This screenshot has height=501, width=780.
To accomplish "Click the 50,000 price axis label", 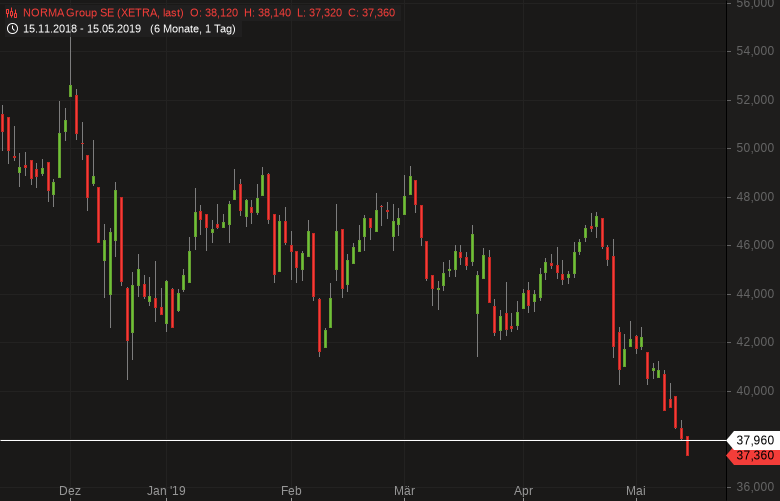I will (755, 148).
